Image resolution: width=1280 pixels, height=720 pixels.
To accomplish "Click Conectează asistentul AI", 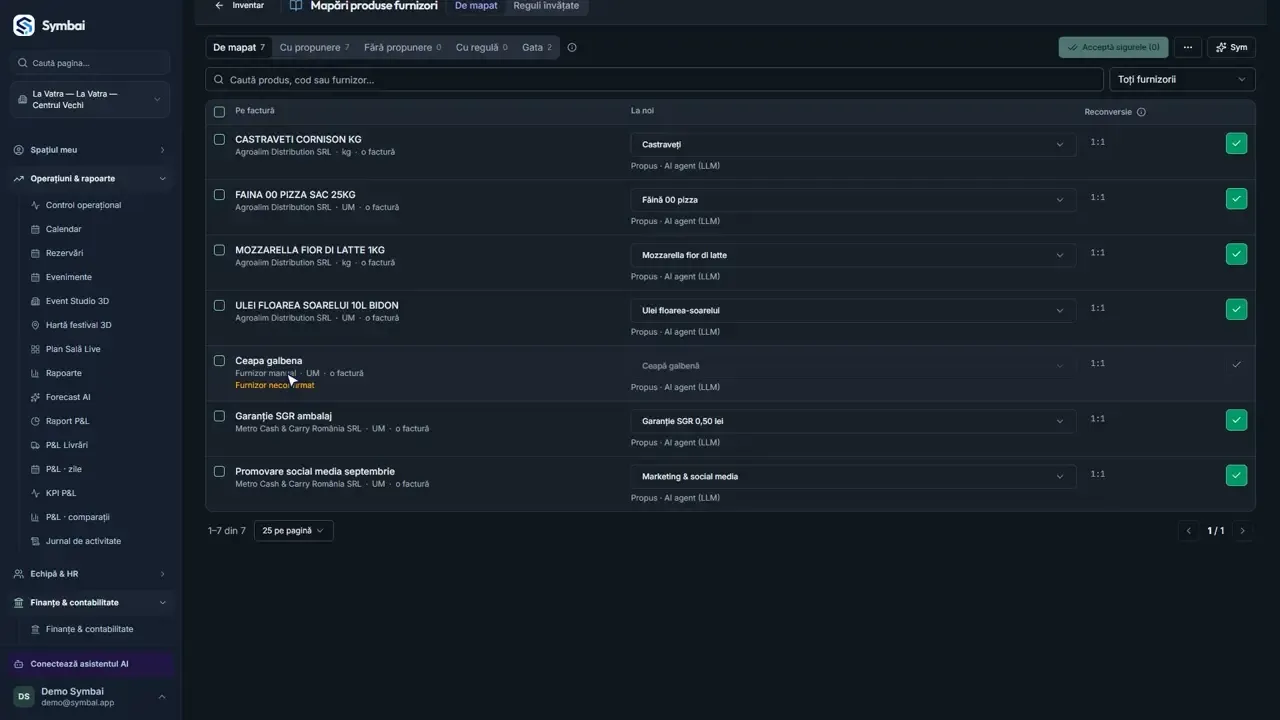I will 91,664.
